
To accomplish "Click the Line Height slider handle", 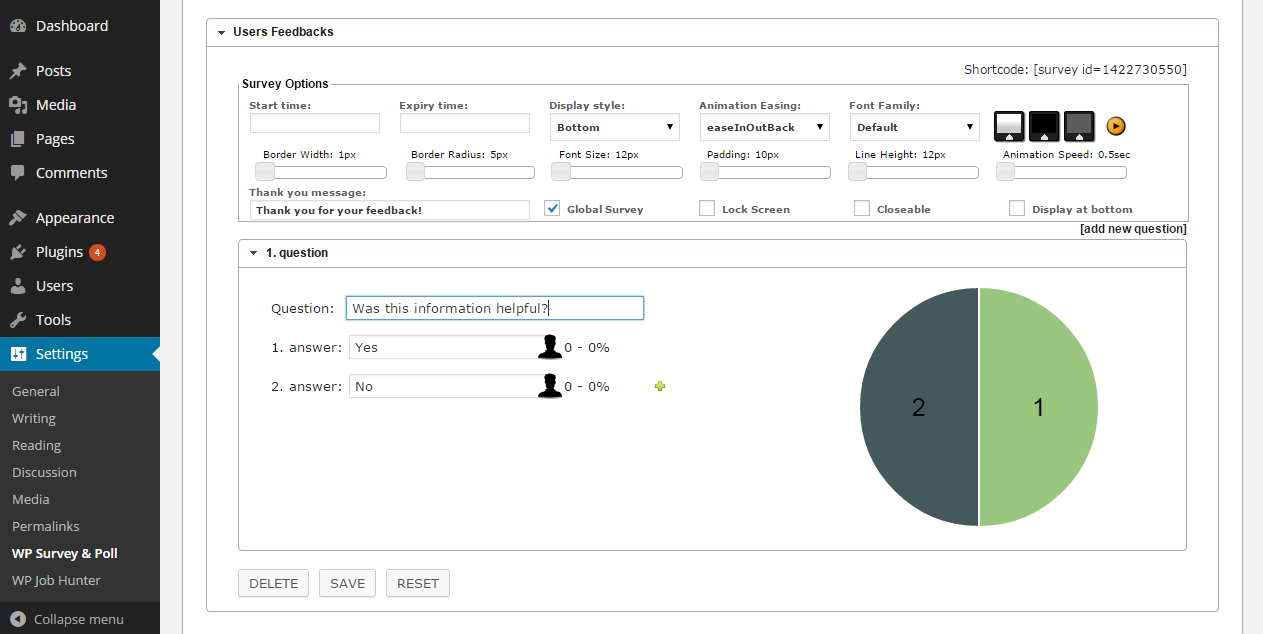I will pos(857,172).
